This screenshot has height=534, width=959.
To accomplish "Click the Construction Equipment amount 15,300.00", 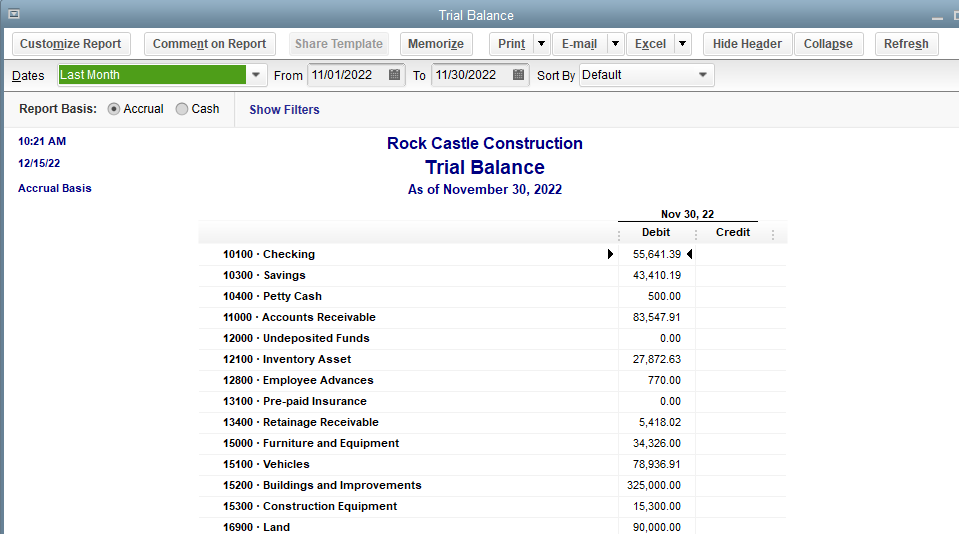I will tap(657, 506).
